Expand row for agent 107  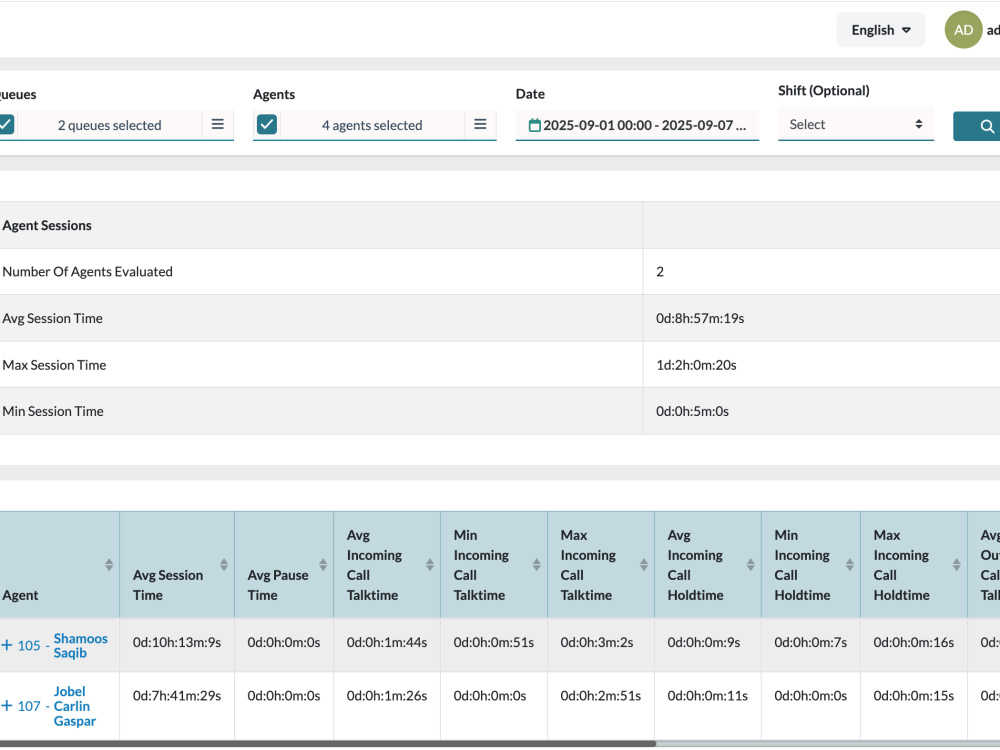pyautogui.click(x=6, y=706)
